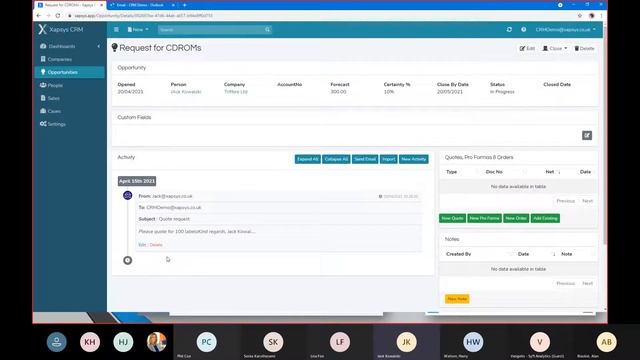Click the yellow New Note button
Viewport: 640px width, 360px height.
tap(457, 299)
